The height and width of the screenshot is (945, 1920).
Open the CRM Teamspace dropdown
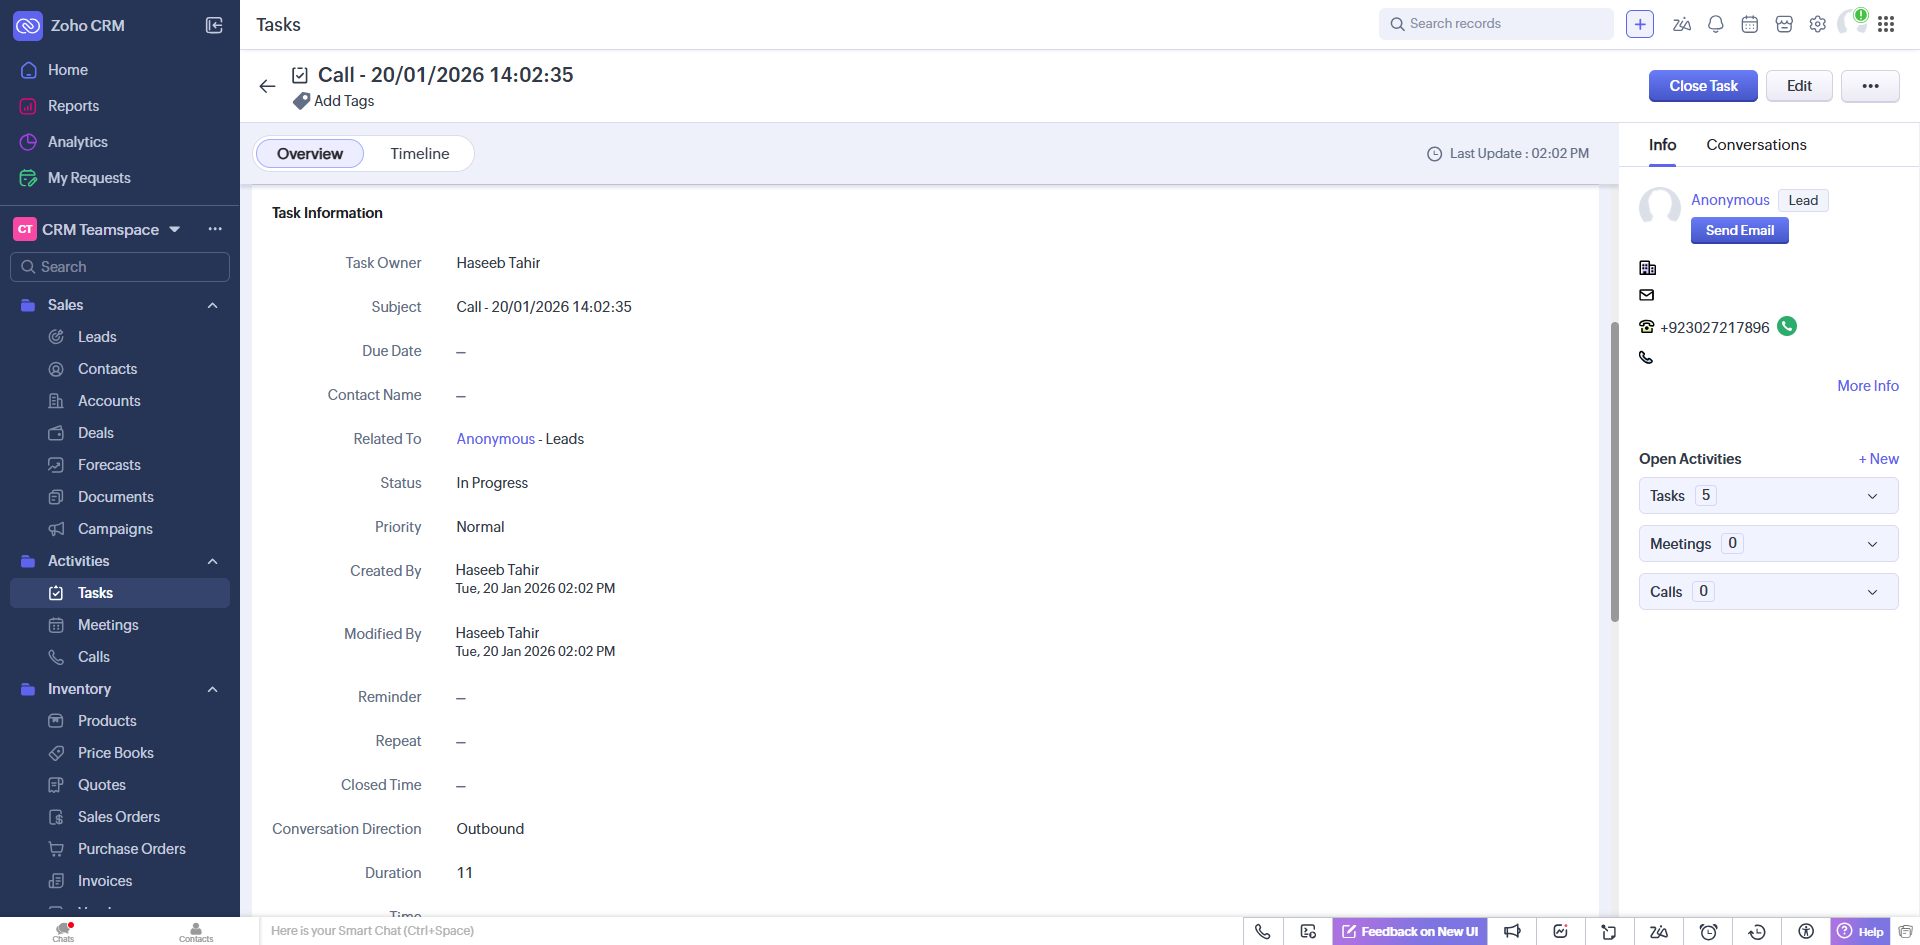pos(175,229)
